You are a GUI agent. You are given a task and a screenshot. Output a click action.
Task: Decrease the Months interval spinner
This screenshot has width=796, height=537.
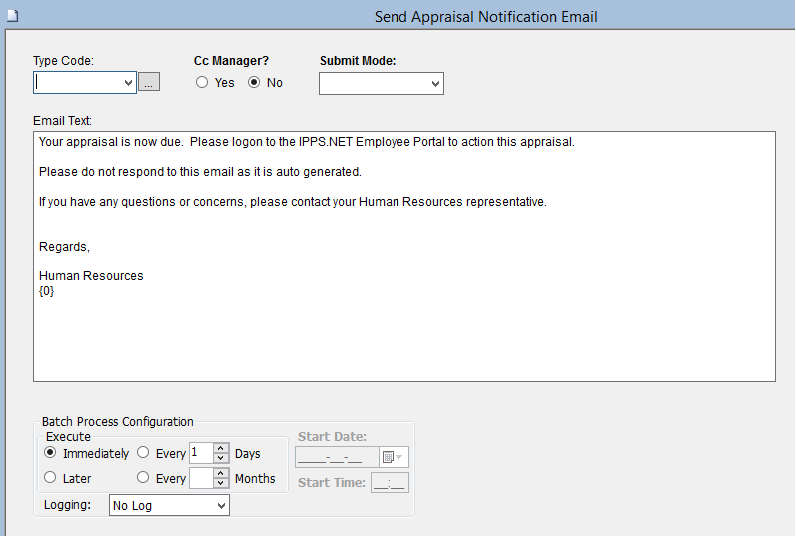tap(222, 484)
